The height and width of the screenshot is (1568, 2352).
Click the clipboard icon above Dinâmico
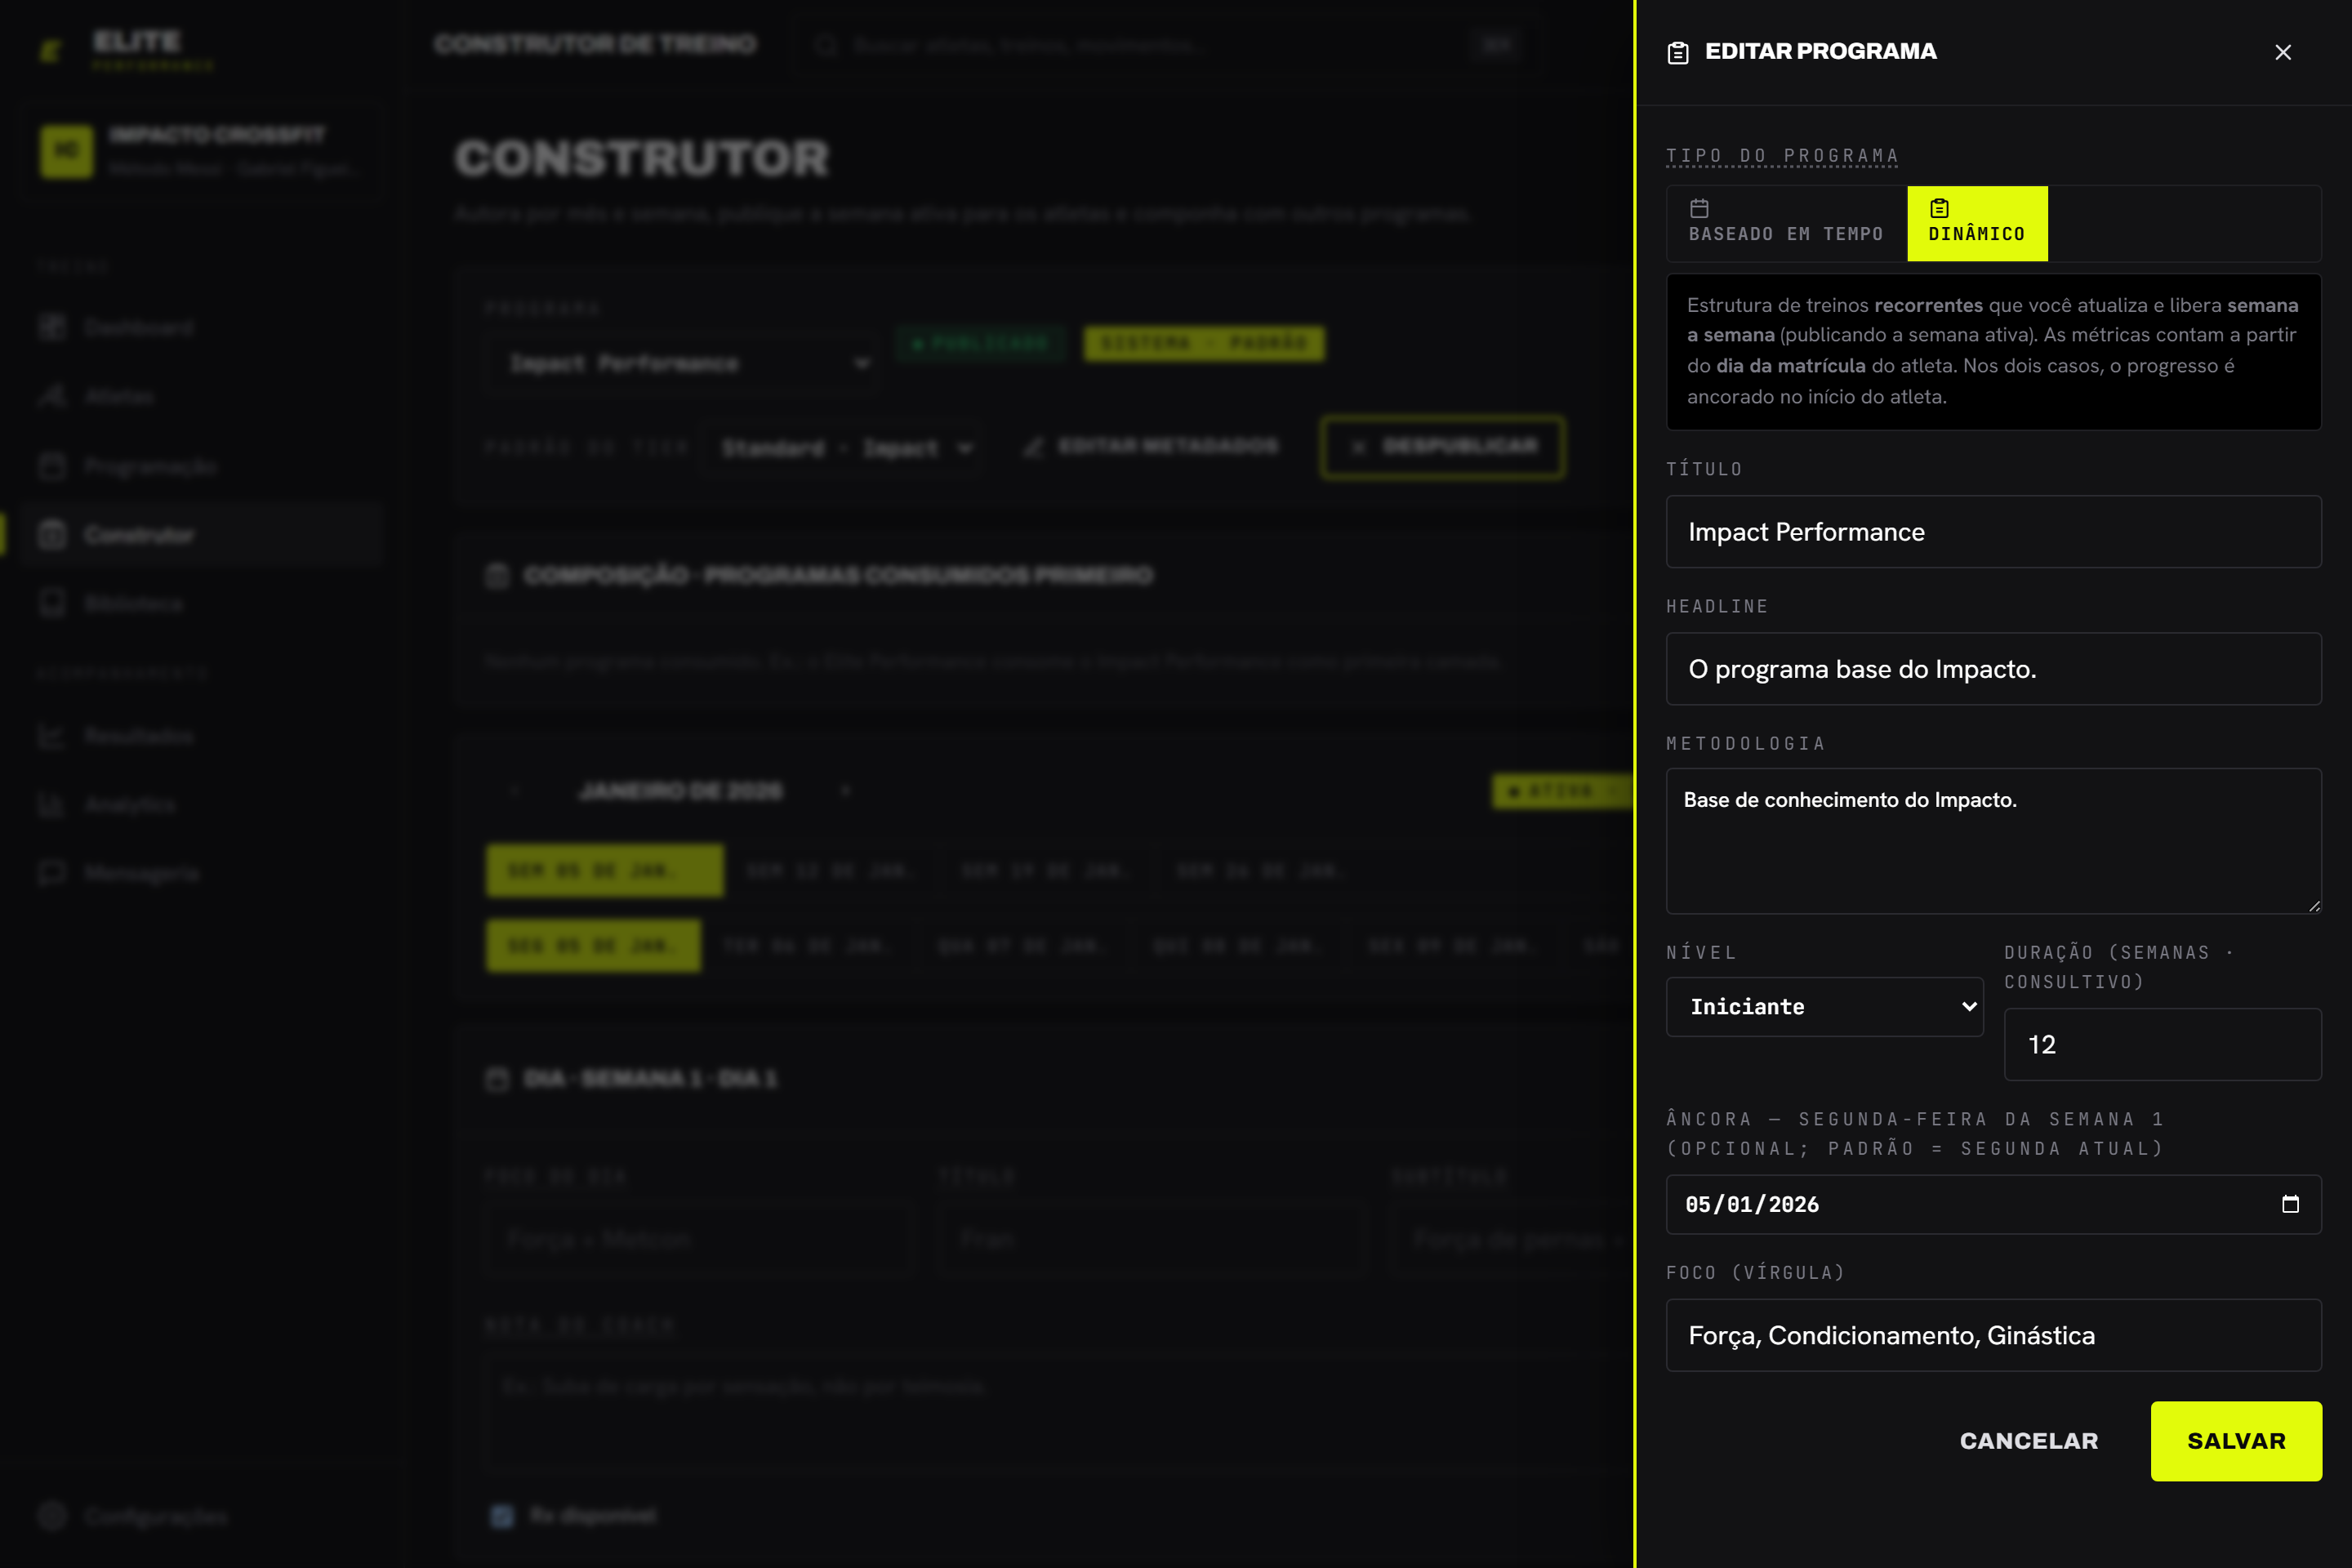[1939, 208]
